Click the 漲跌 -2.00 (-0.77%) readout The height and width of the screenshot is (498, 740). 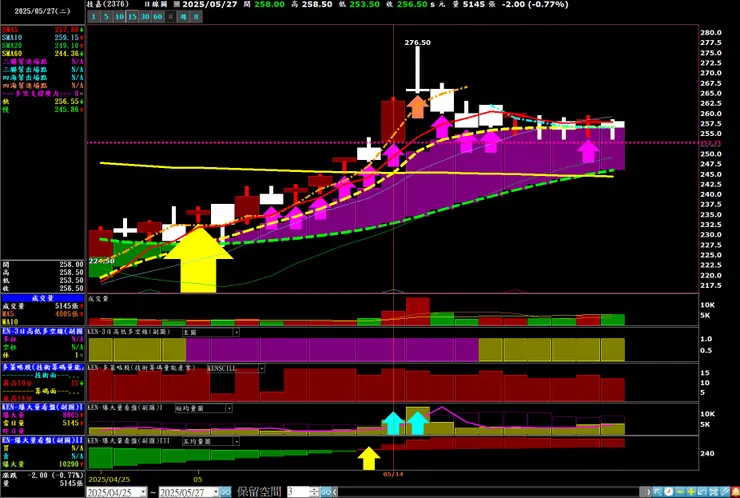(x=43, y=475)
